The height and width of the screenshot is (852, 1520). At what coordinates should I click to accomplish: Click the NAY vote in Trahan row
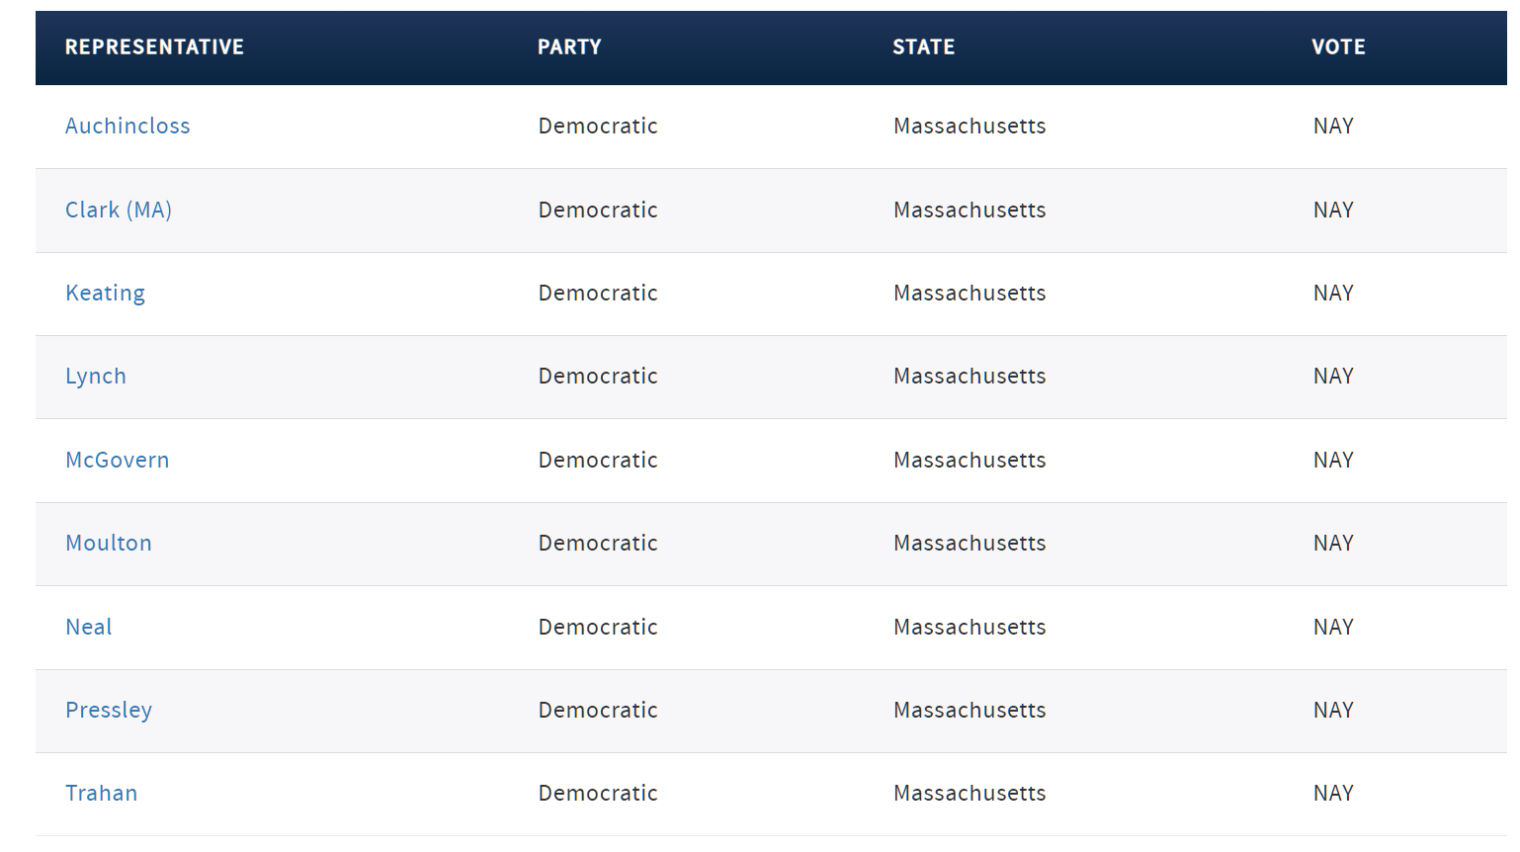point(1333,793)
